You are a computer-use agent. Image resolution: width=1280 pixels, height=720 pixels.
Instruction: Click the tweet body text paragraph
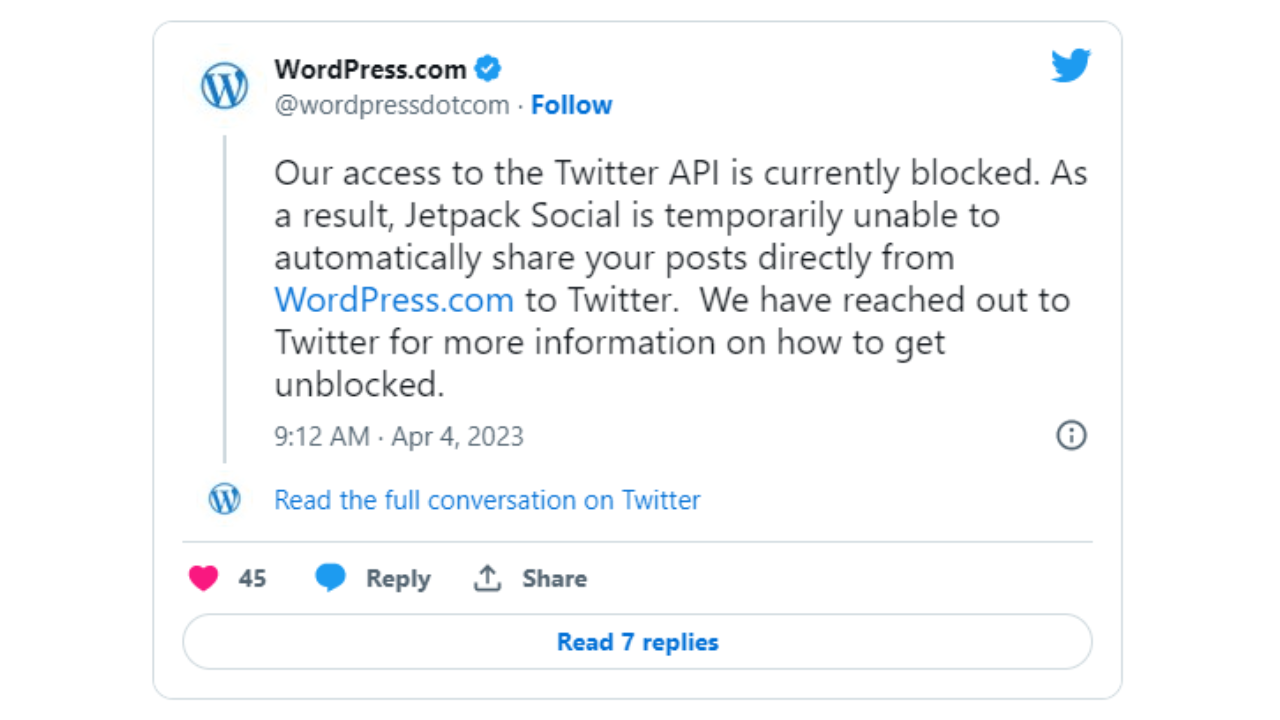click(681, 279)
